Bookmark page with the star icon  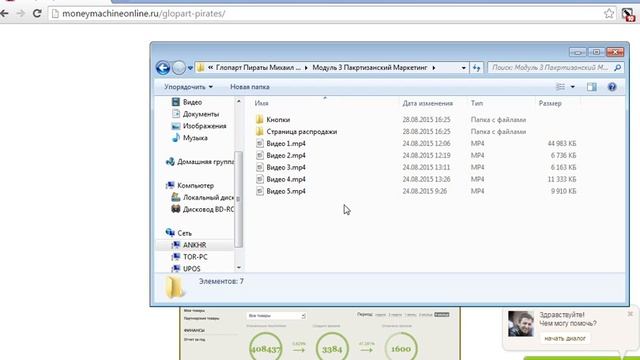(609, 13)
